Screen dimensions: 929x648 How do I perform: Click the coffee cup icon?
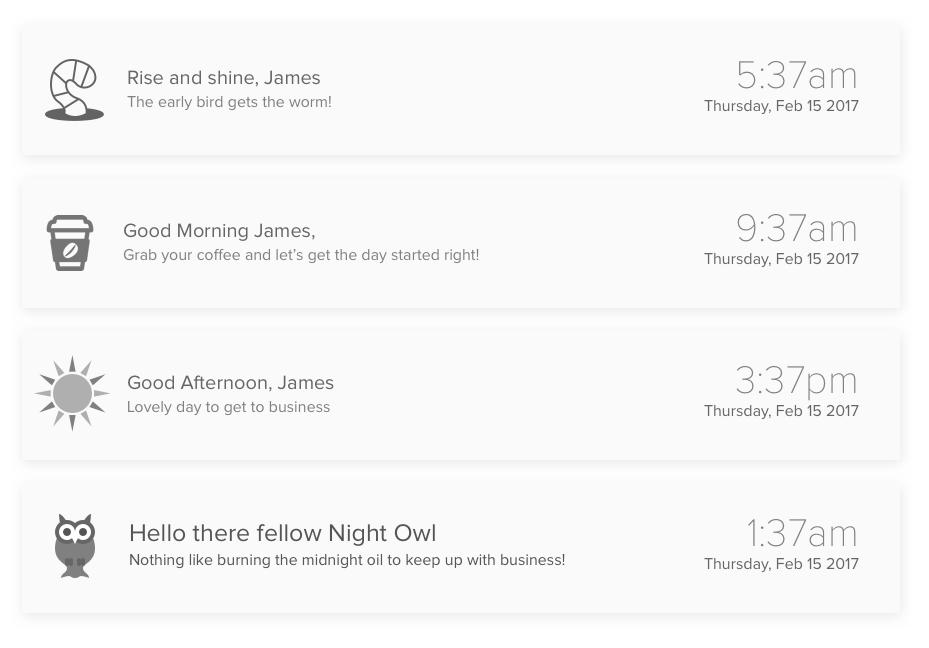click(x=70, y=243)
